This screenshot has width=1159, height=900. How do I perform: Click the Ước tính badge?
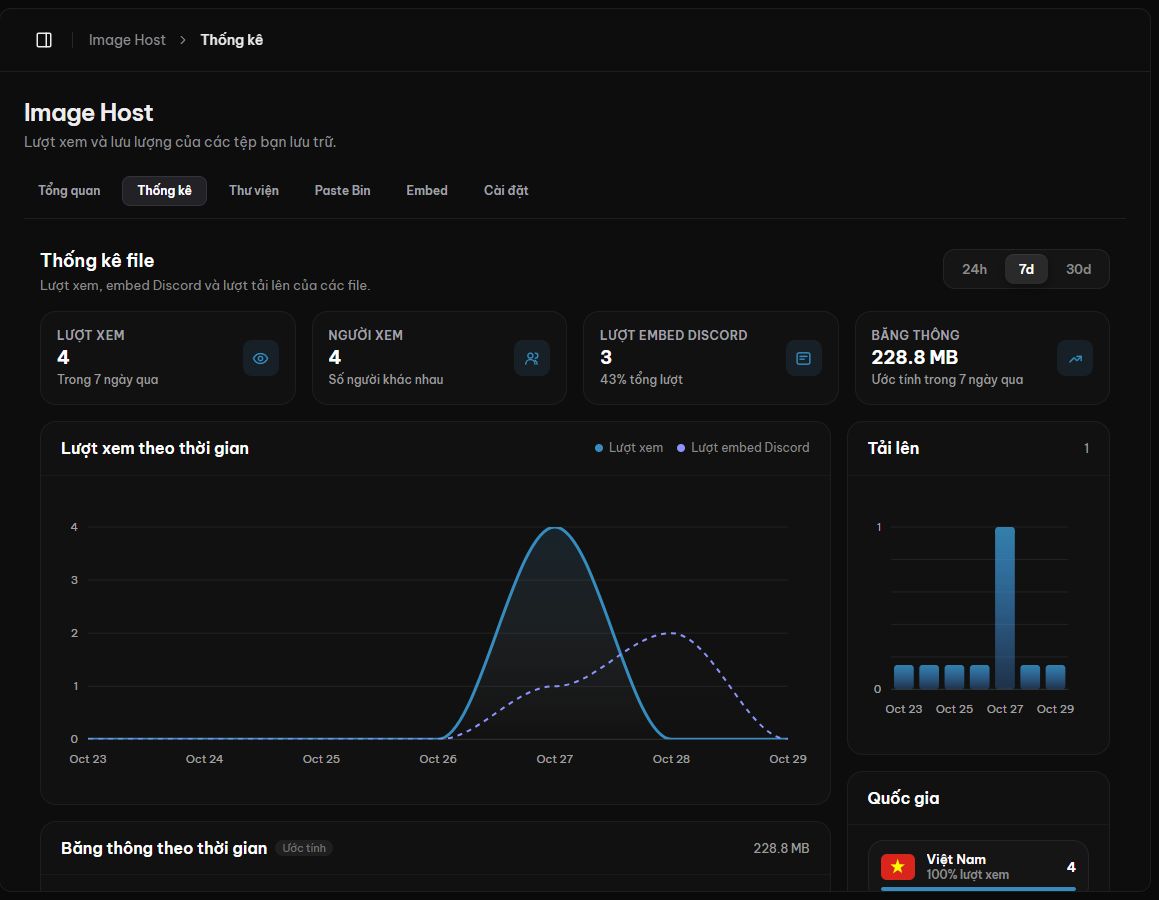(304, 848)
